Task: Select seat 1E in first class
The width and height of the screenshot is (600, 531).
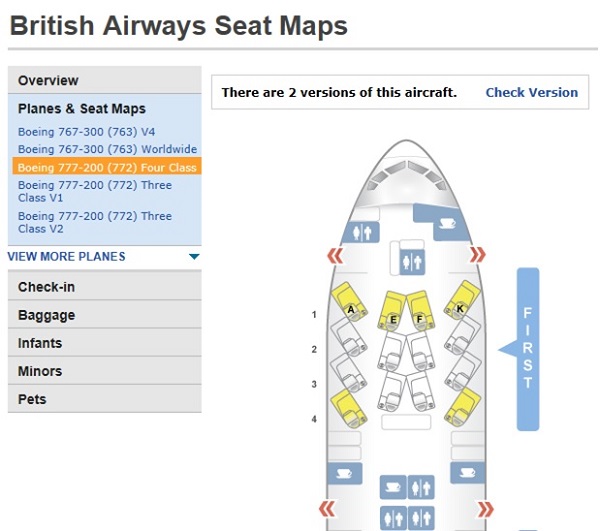Action: coord(391,311)
